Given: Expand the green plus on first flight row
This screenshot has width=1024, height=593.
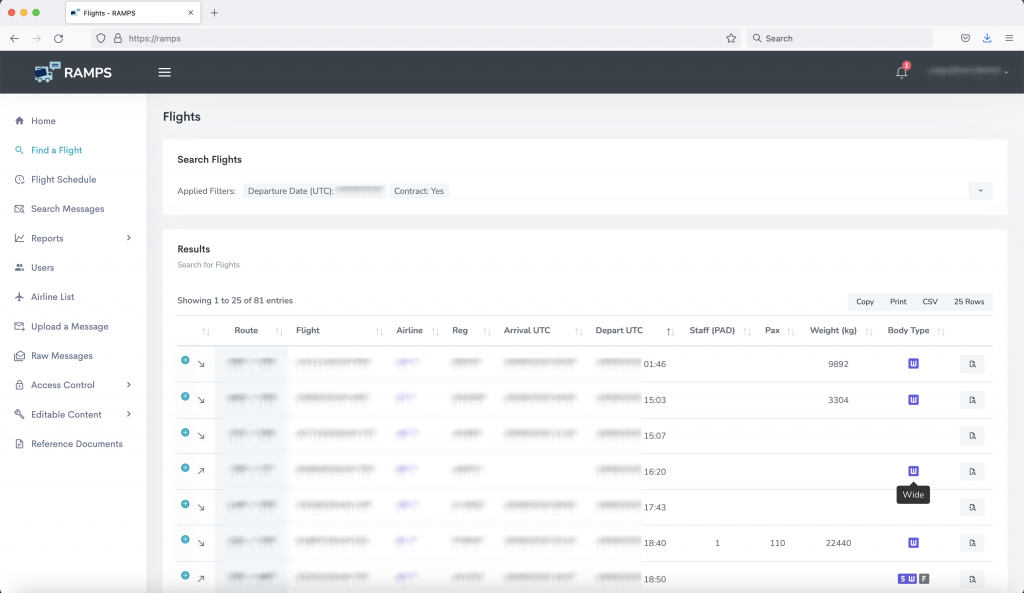Looking at the screenshot, I should 185,360.
